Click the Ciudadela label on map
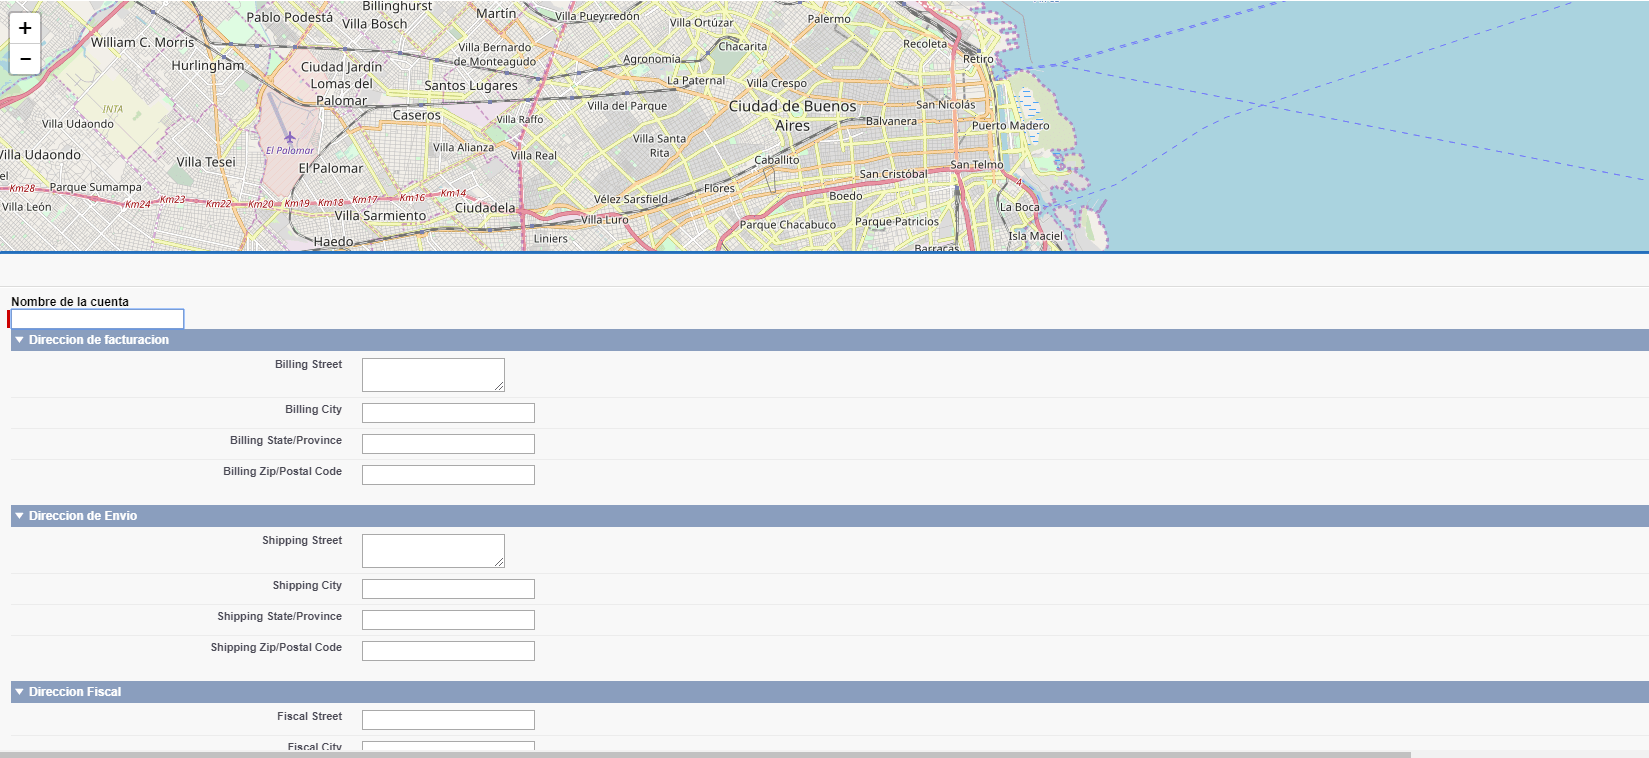 tap(485, 208)
